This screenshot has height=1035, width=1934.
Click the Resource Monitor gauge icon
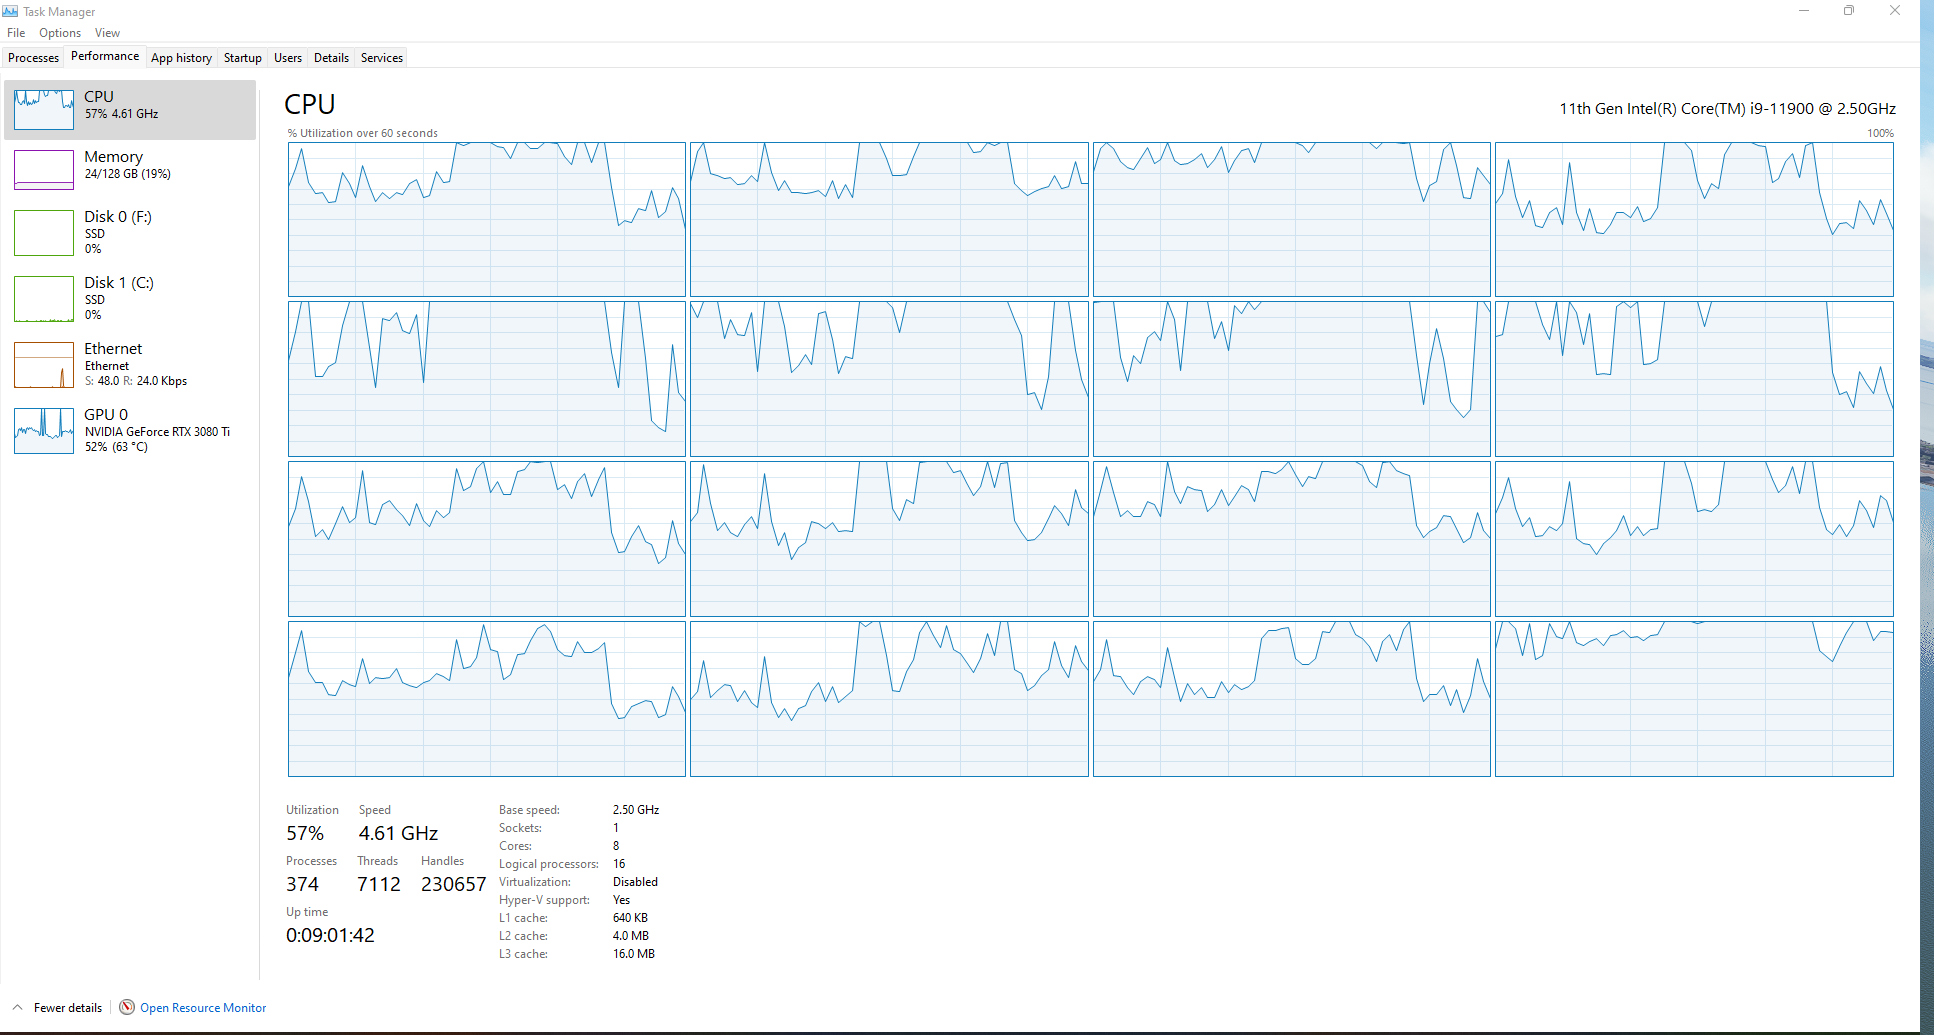point(127,1007)
